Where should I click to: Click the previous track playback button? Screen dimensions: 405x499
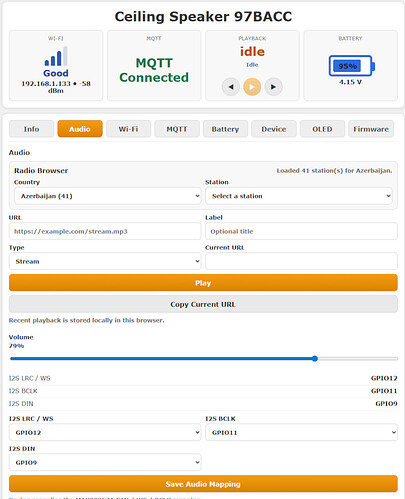pos(231,87)
